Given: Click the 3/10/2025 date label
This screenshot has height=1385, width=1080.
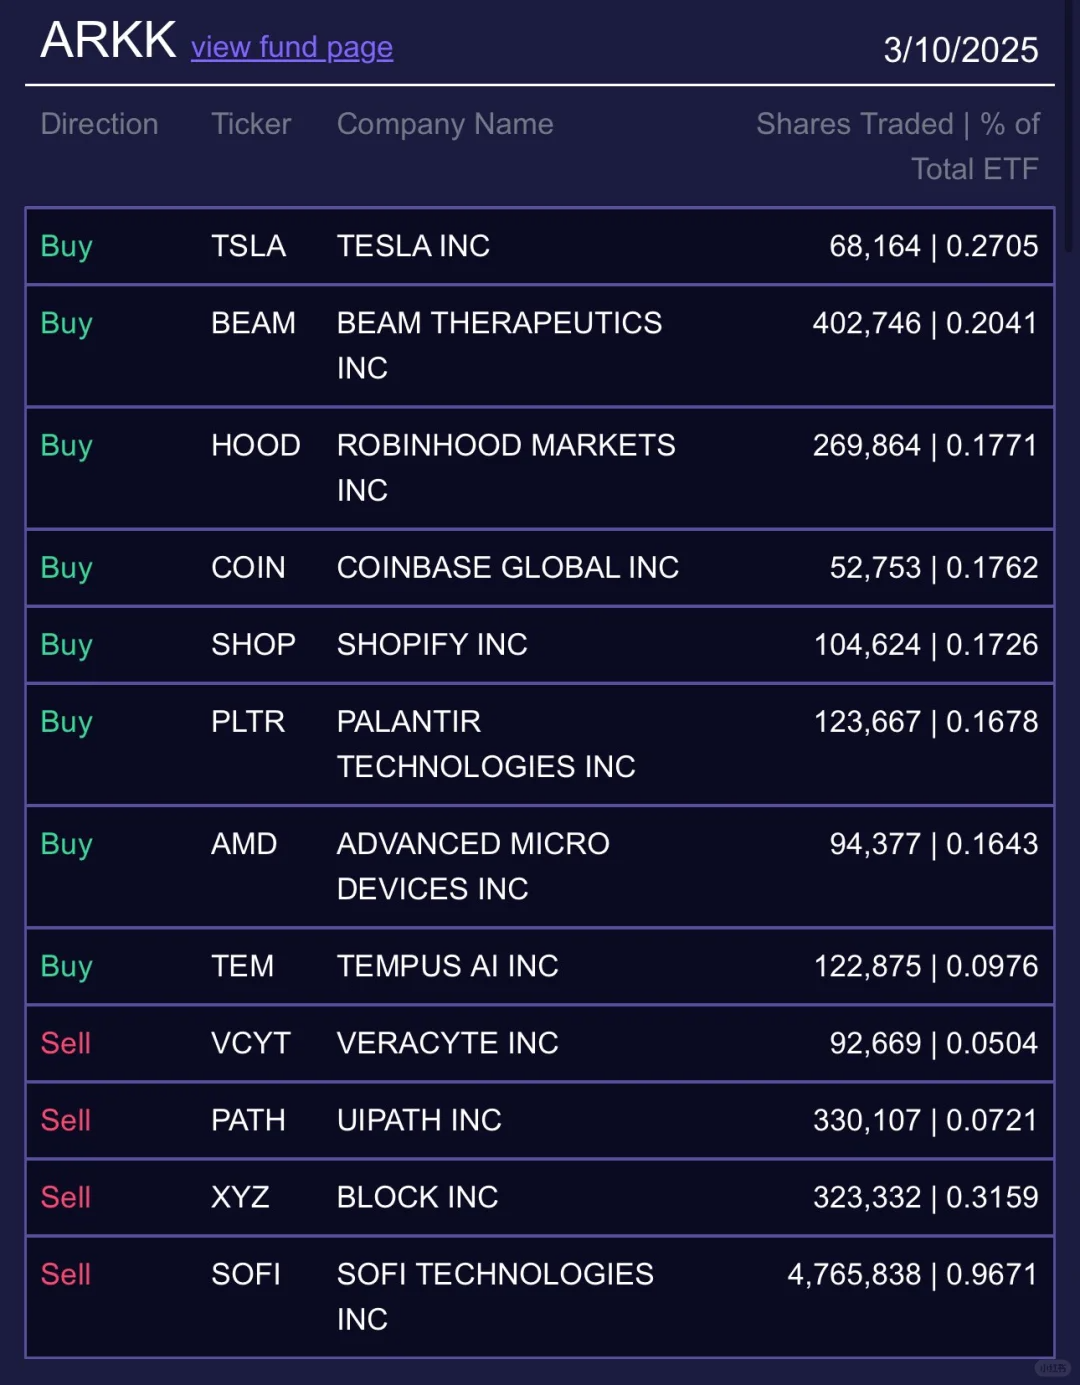Looking at the screenshot, I should point(960,50).
